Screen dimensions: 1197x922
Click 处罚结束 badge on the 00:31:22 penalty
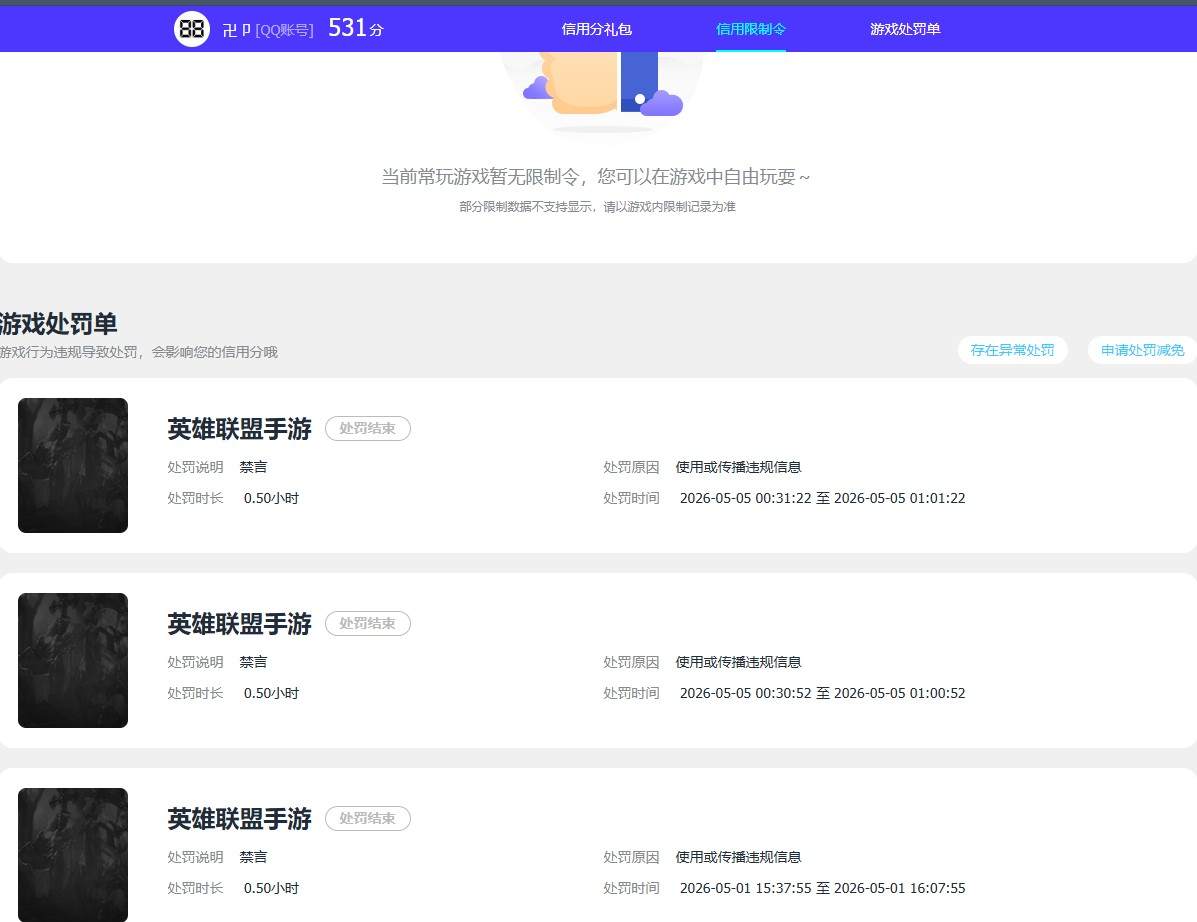pyautogui.click(x=368, y=428)
